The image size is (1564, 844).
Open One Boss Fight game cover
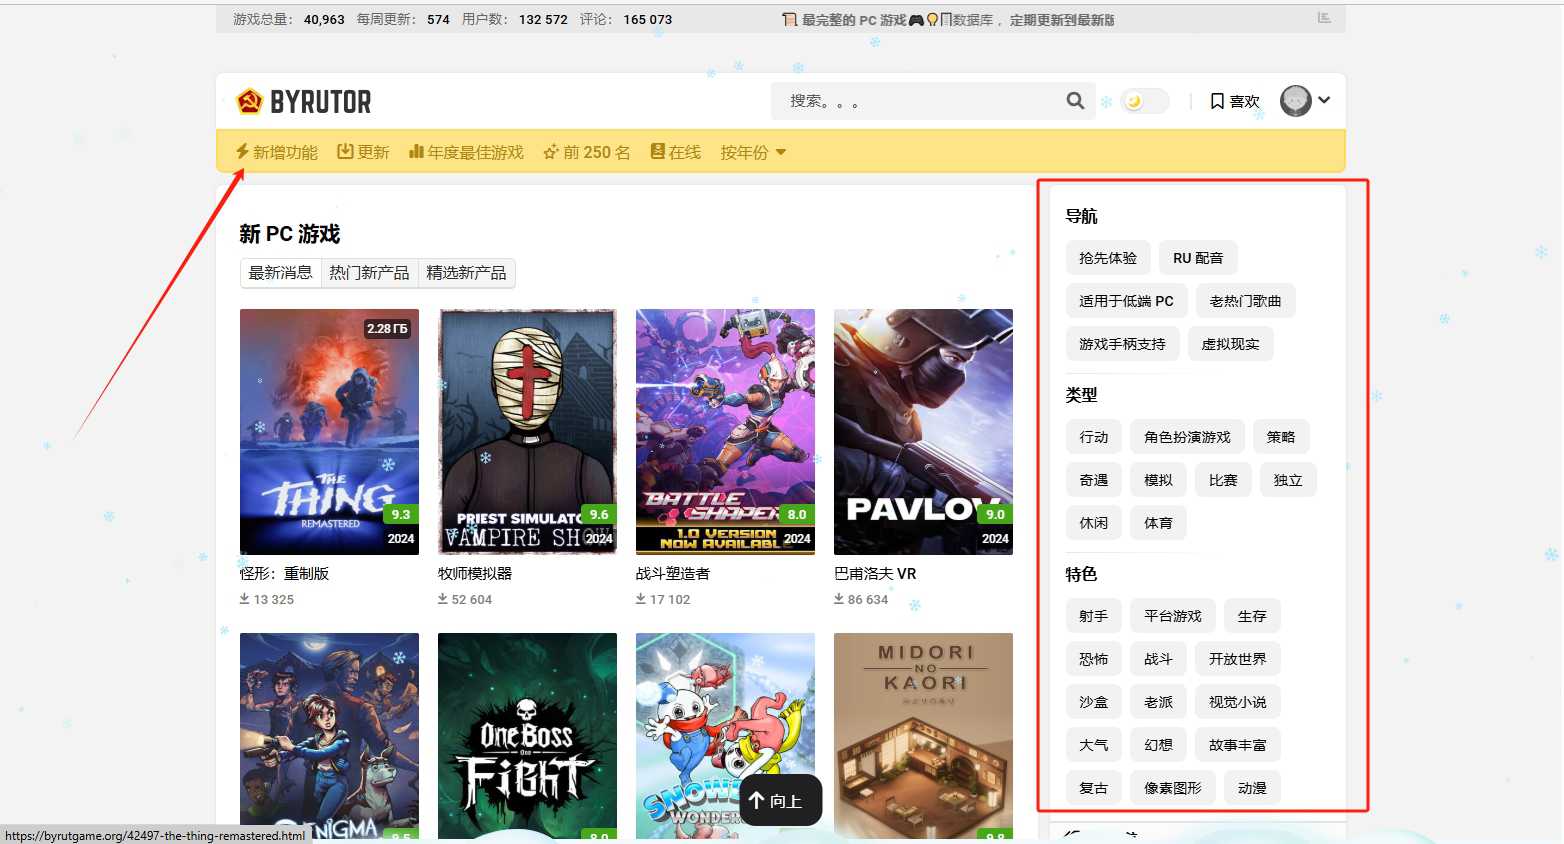pyautogui.click(x=527, y=736)
